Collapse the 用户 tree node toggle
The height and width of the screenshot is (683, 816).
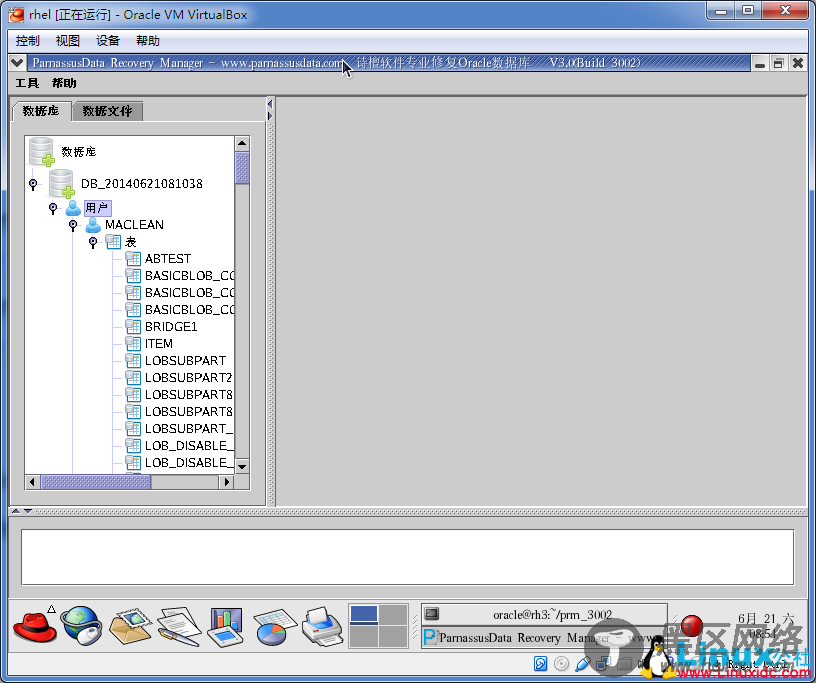(53, 208)
